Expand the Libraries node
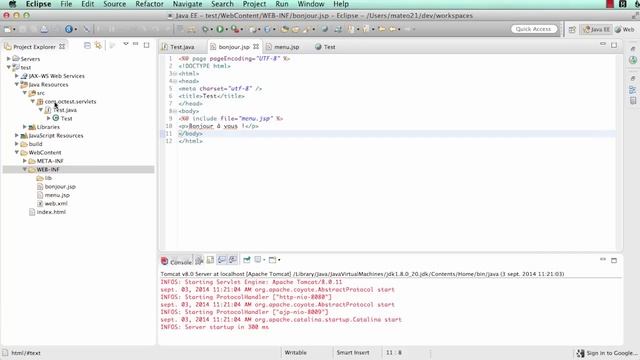Screen dimensions: 640x360 click(x=25, y=127)
